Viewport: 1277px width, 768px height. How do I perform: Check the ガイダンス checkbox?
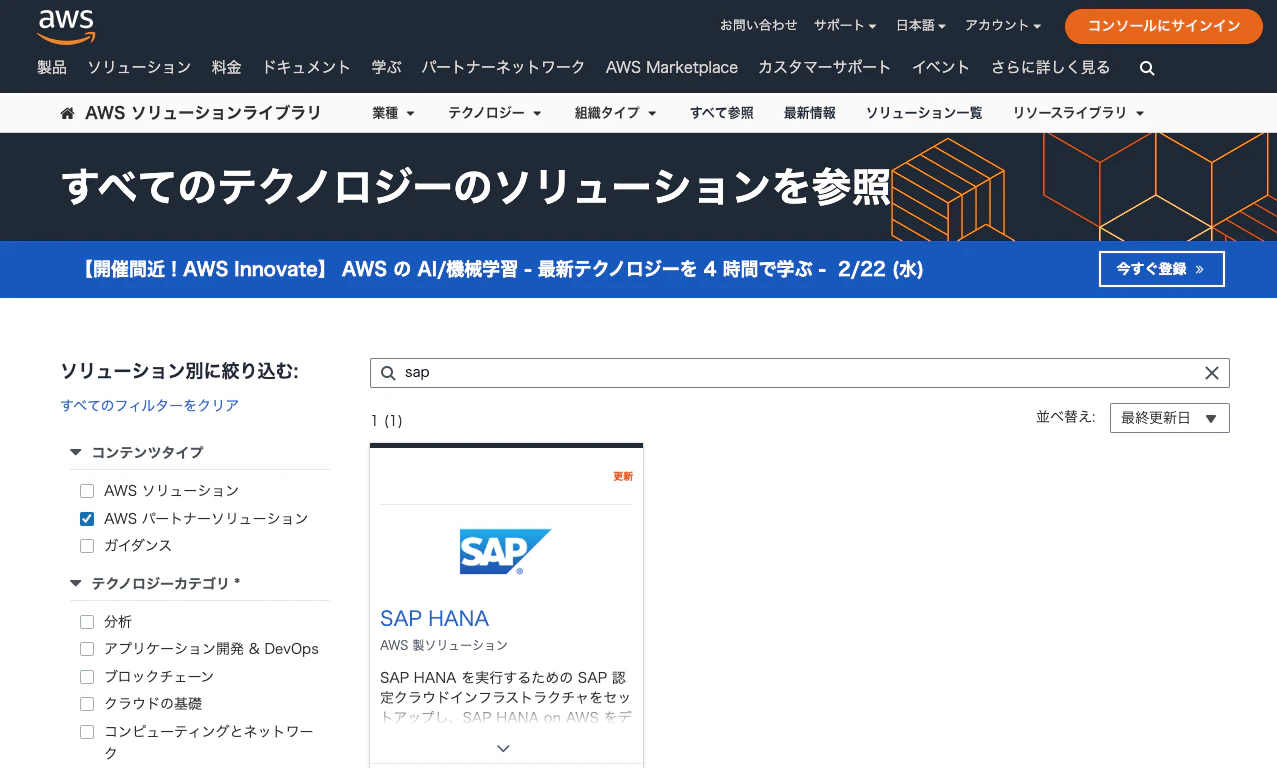(x=87, y=546)
